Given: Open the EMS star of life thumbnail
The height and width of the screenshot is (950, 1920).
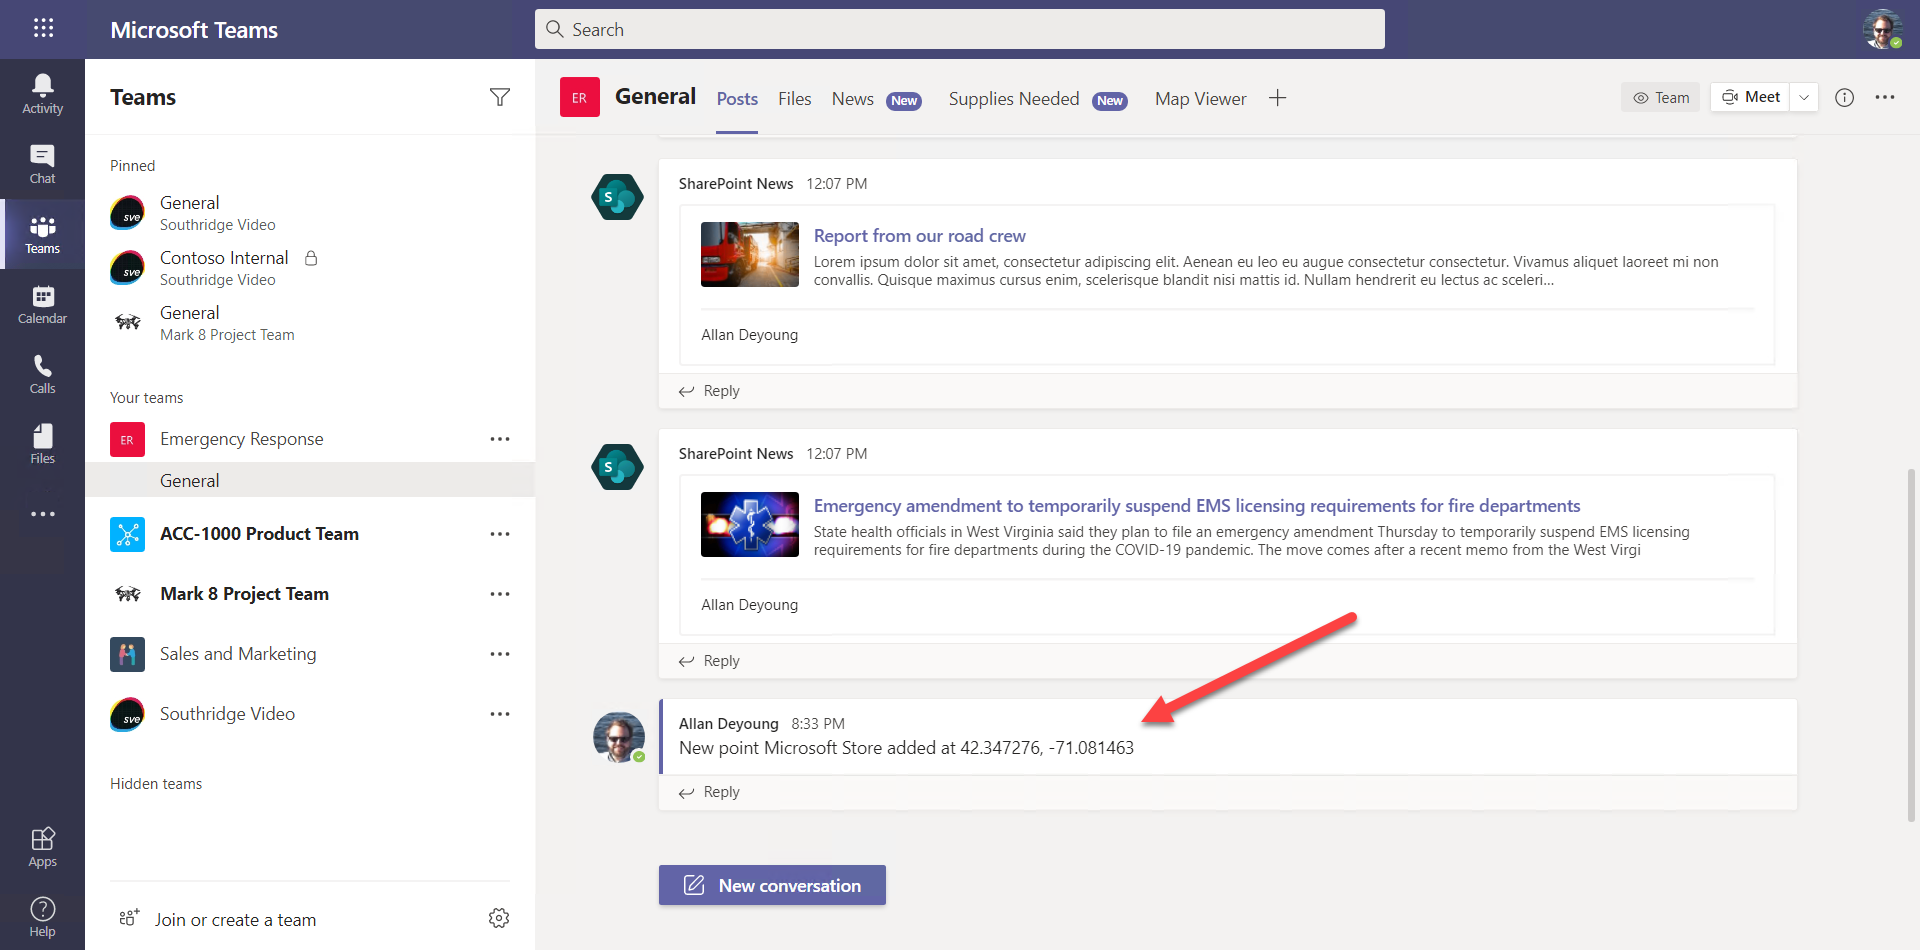Looking at the screenshot, I should (750, 524).
